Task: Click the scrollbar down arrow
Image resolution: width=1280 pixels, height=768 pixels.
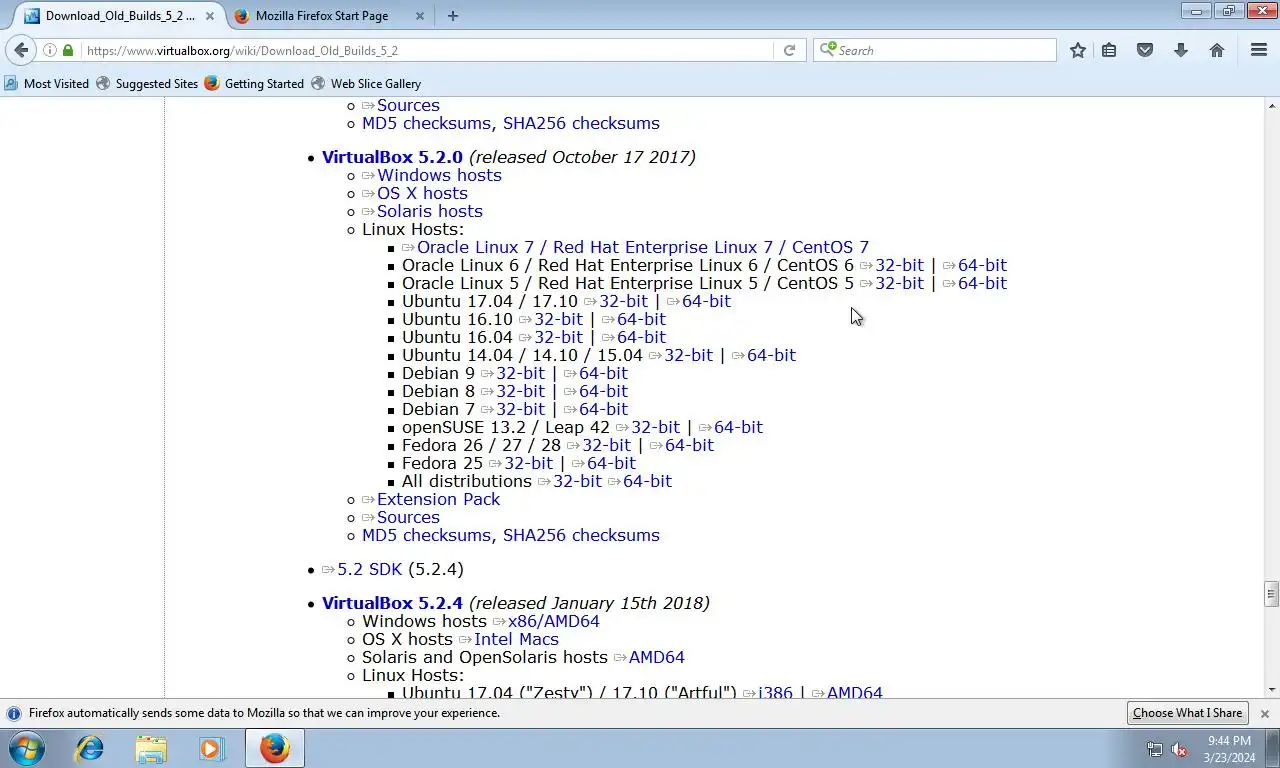Action: pyautogui.click(x=1272, y=689)
